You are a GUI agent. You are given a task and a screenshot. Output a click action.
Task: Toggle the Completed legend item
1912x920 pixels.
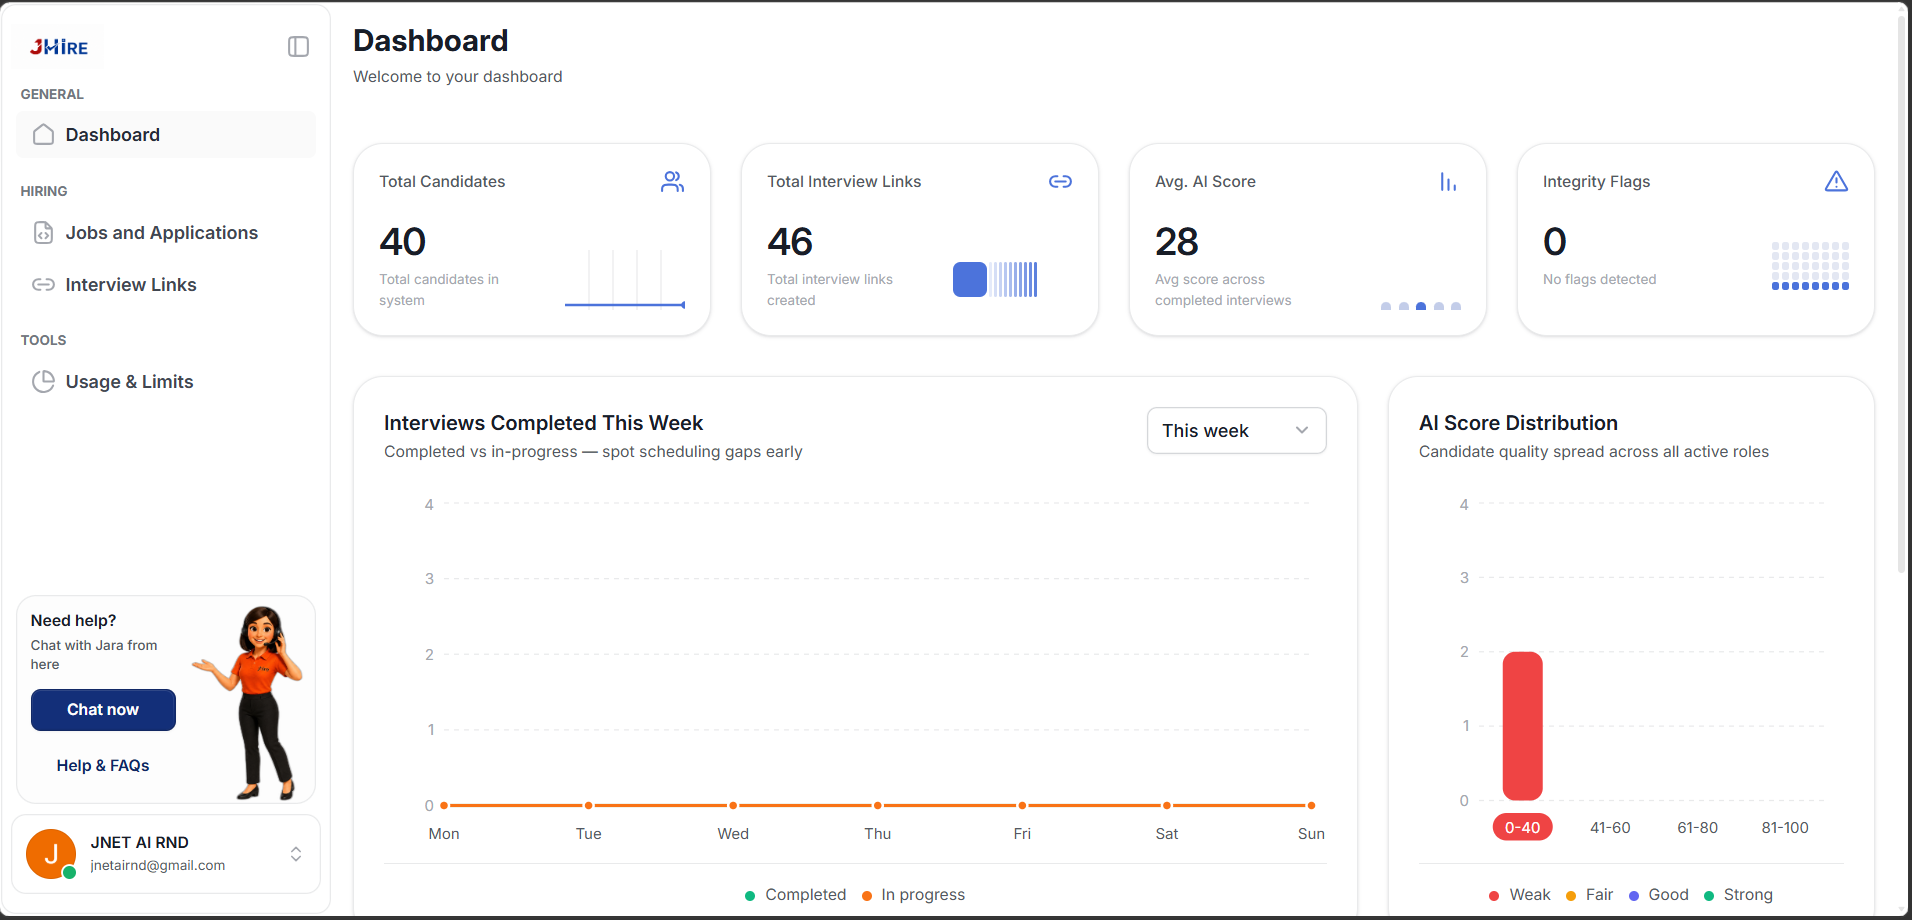tap(796, 895)
